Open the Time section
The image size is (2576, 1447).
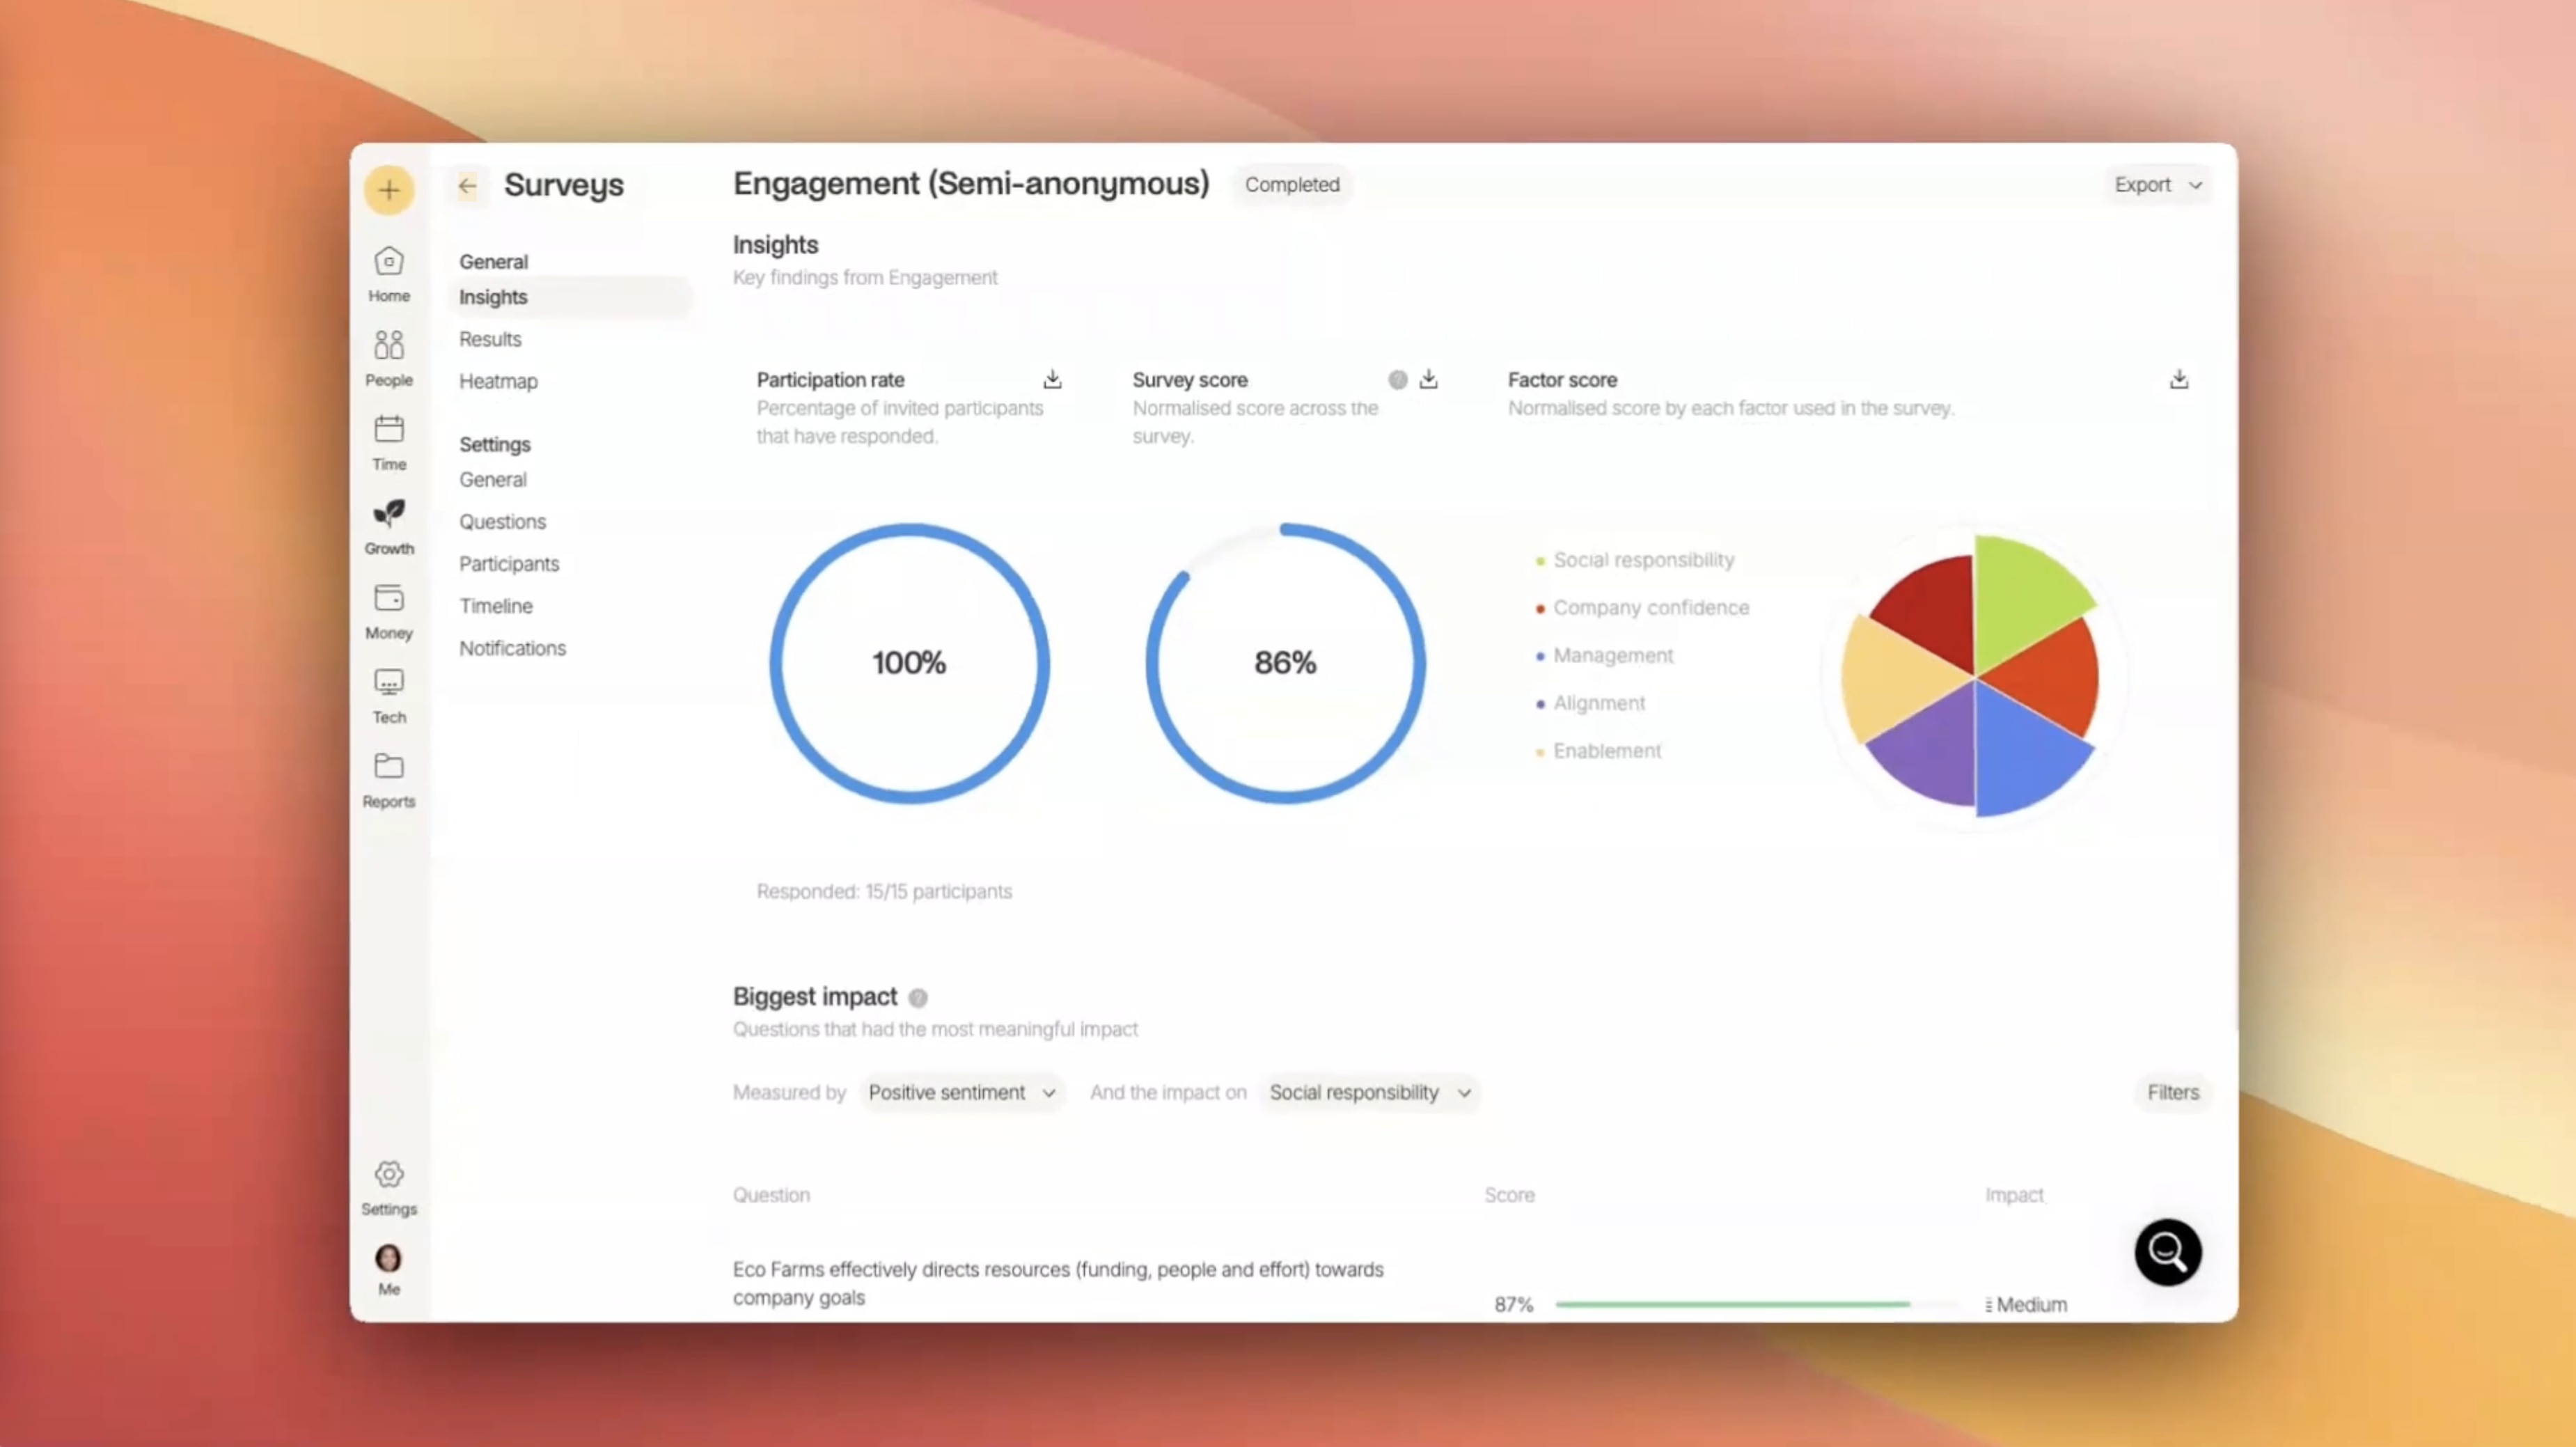point(389,443)
